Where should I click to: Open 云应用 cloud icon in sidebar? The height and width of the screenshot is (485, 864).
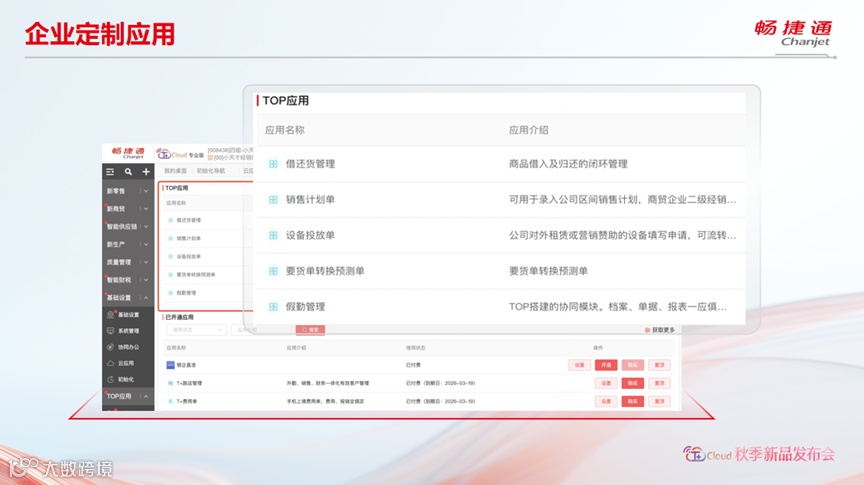110,363
